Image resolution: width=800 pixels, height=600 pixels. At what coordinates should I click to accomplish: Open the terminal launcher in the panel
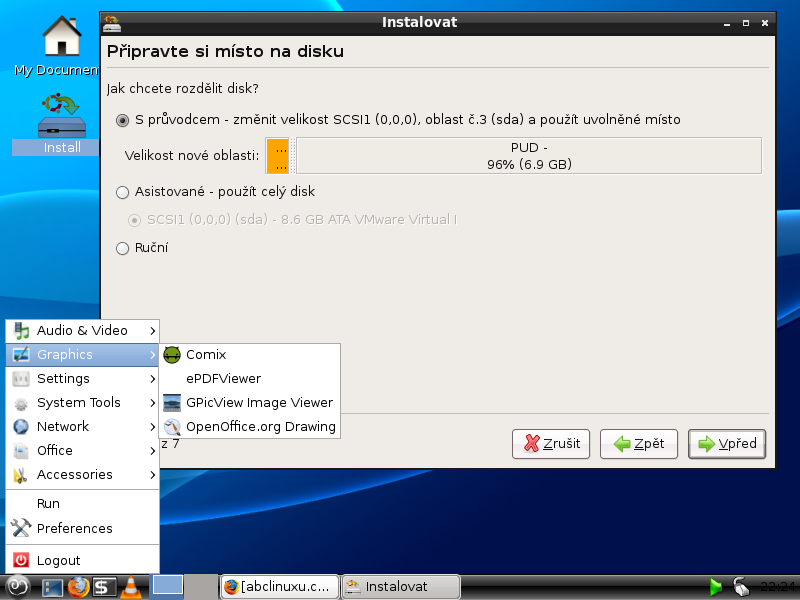tap(104, 587)
